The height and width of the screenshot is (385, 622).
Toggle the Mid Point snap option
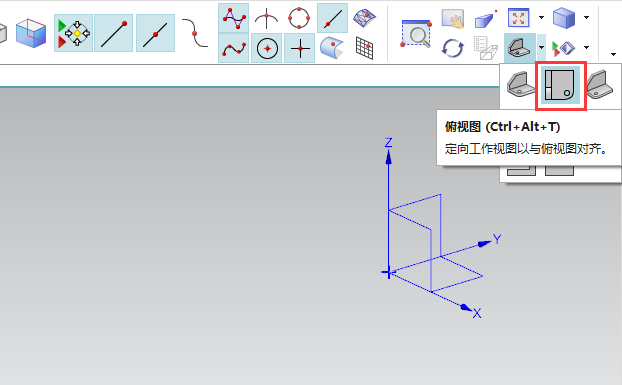pyautogui.click(x=155, y=33)
